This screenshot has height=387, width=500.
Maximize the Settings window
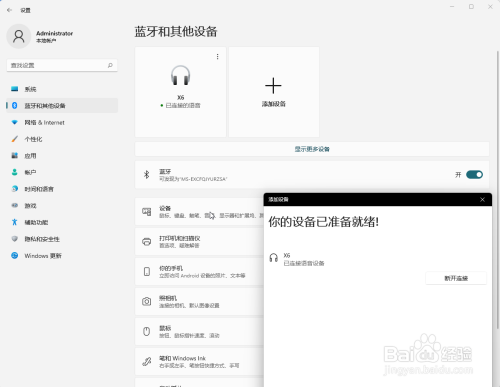(x=471, y=6)
